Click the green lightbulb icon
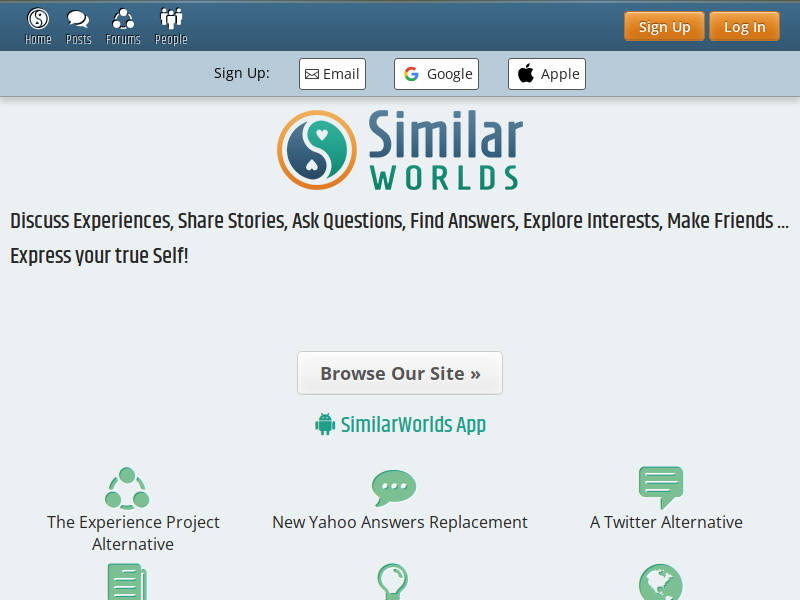Viewport: 800px width, 600px height. (x=392, y=582)
